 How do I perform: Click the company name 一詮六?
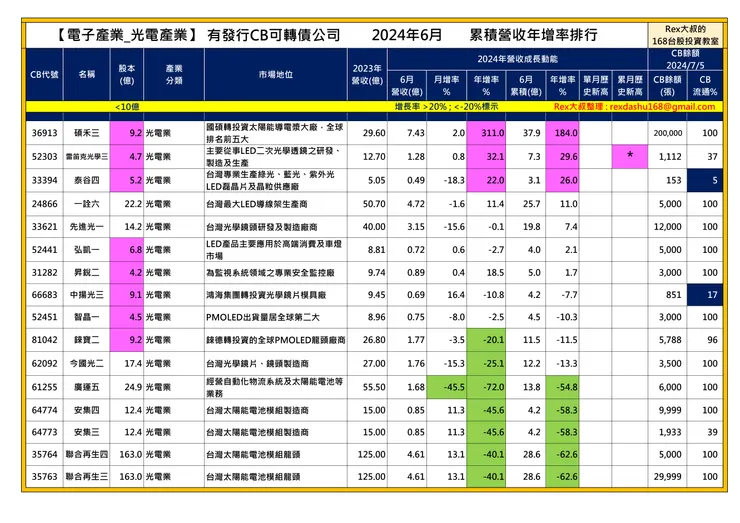[87, 204]
